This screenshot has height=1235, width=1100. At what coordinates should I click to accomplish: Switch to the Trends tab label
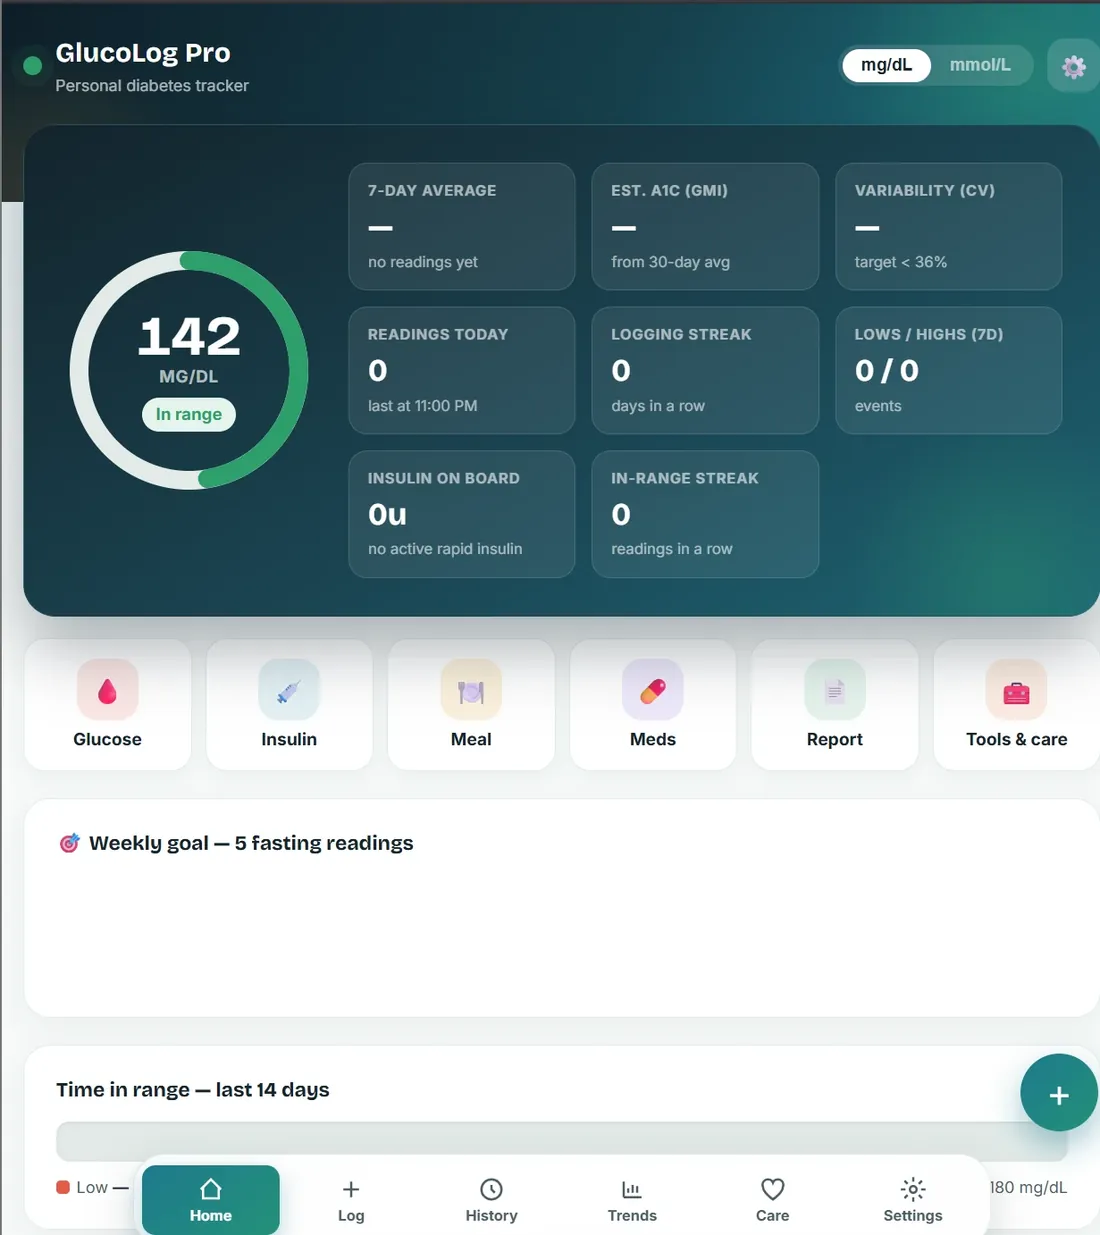coord(632,1216)
